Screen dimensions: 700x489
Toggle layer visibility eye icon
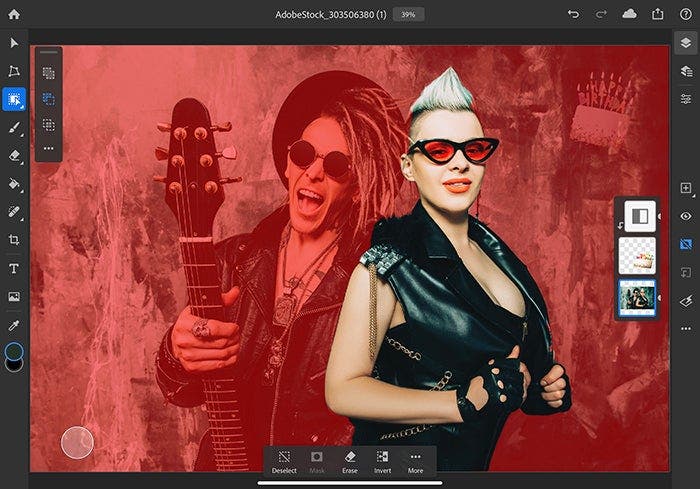(x=686, y=215)
